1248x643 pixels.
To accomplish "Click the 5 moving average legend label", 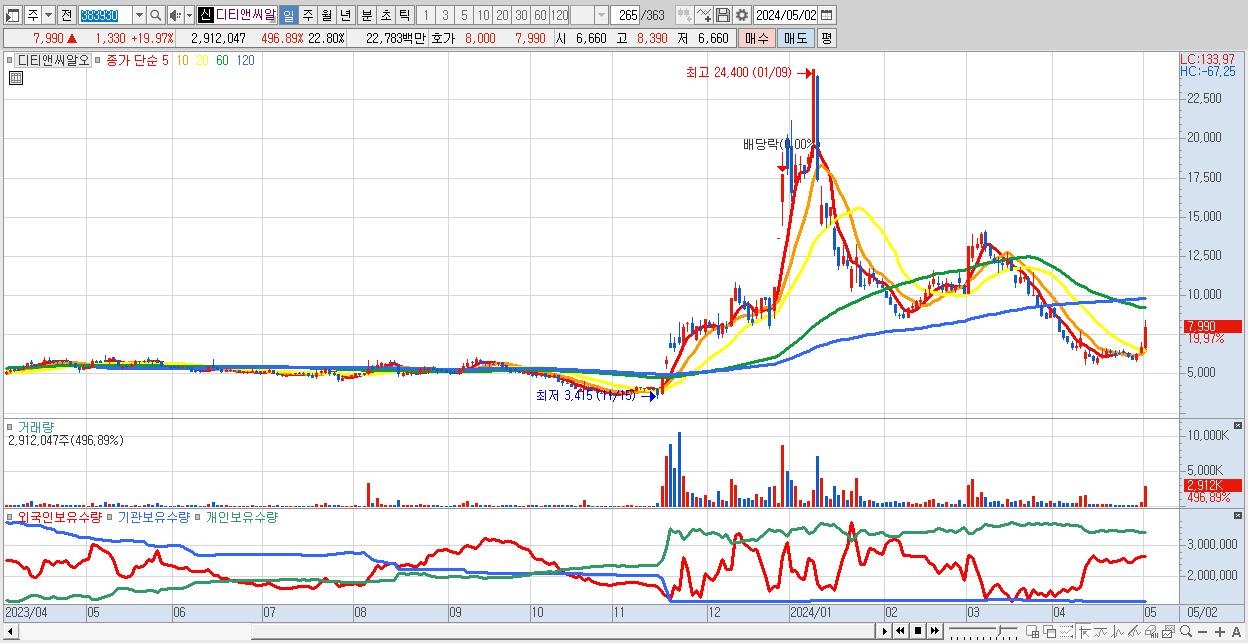I will click(x=165, y=60).
